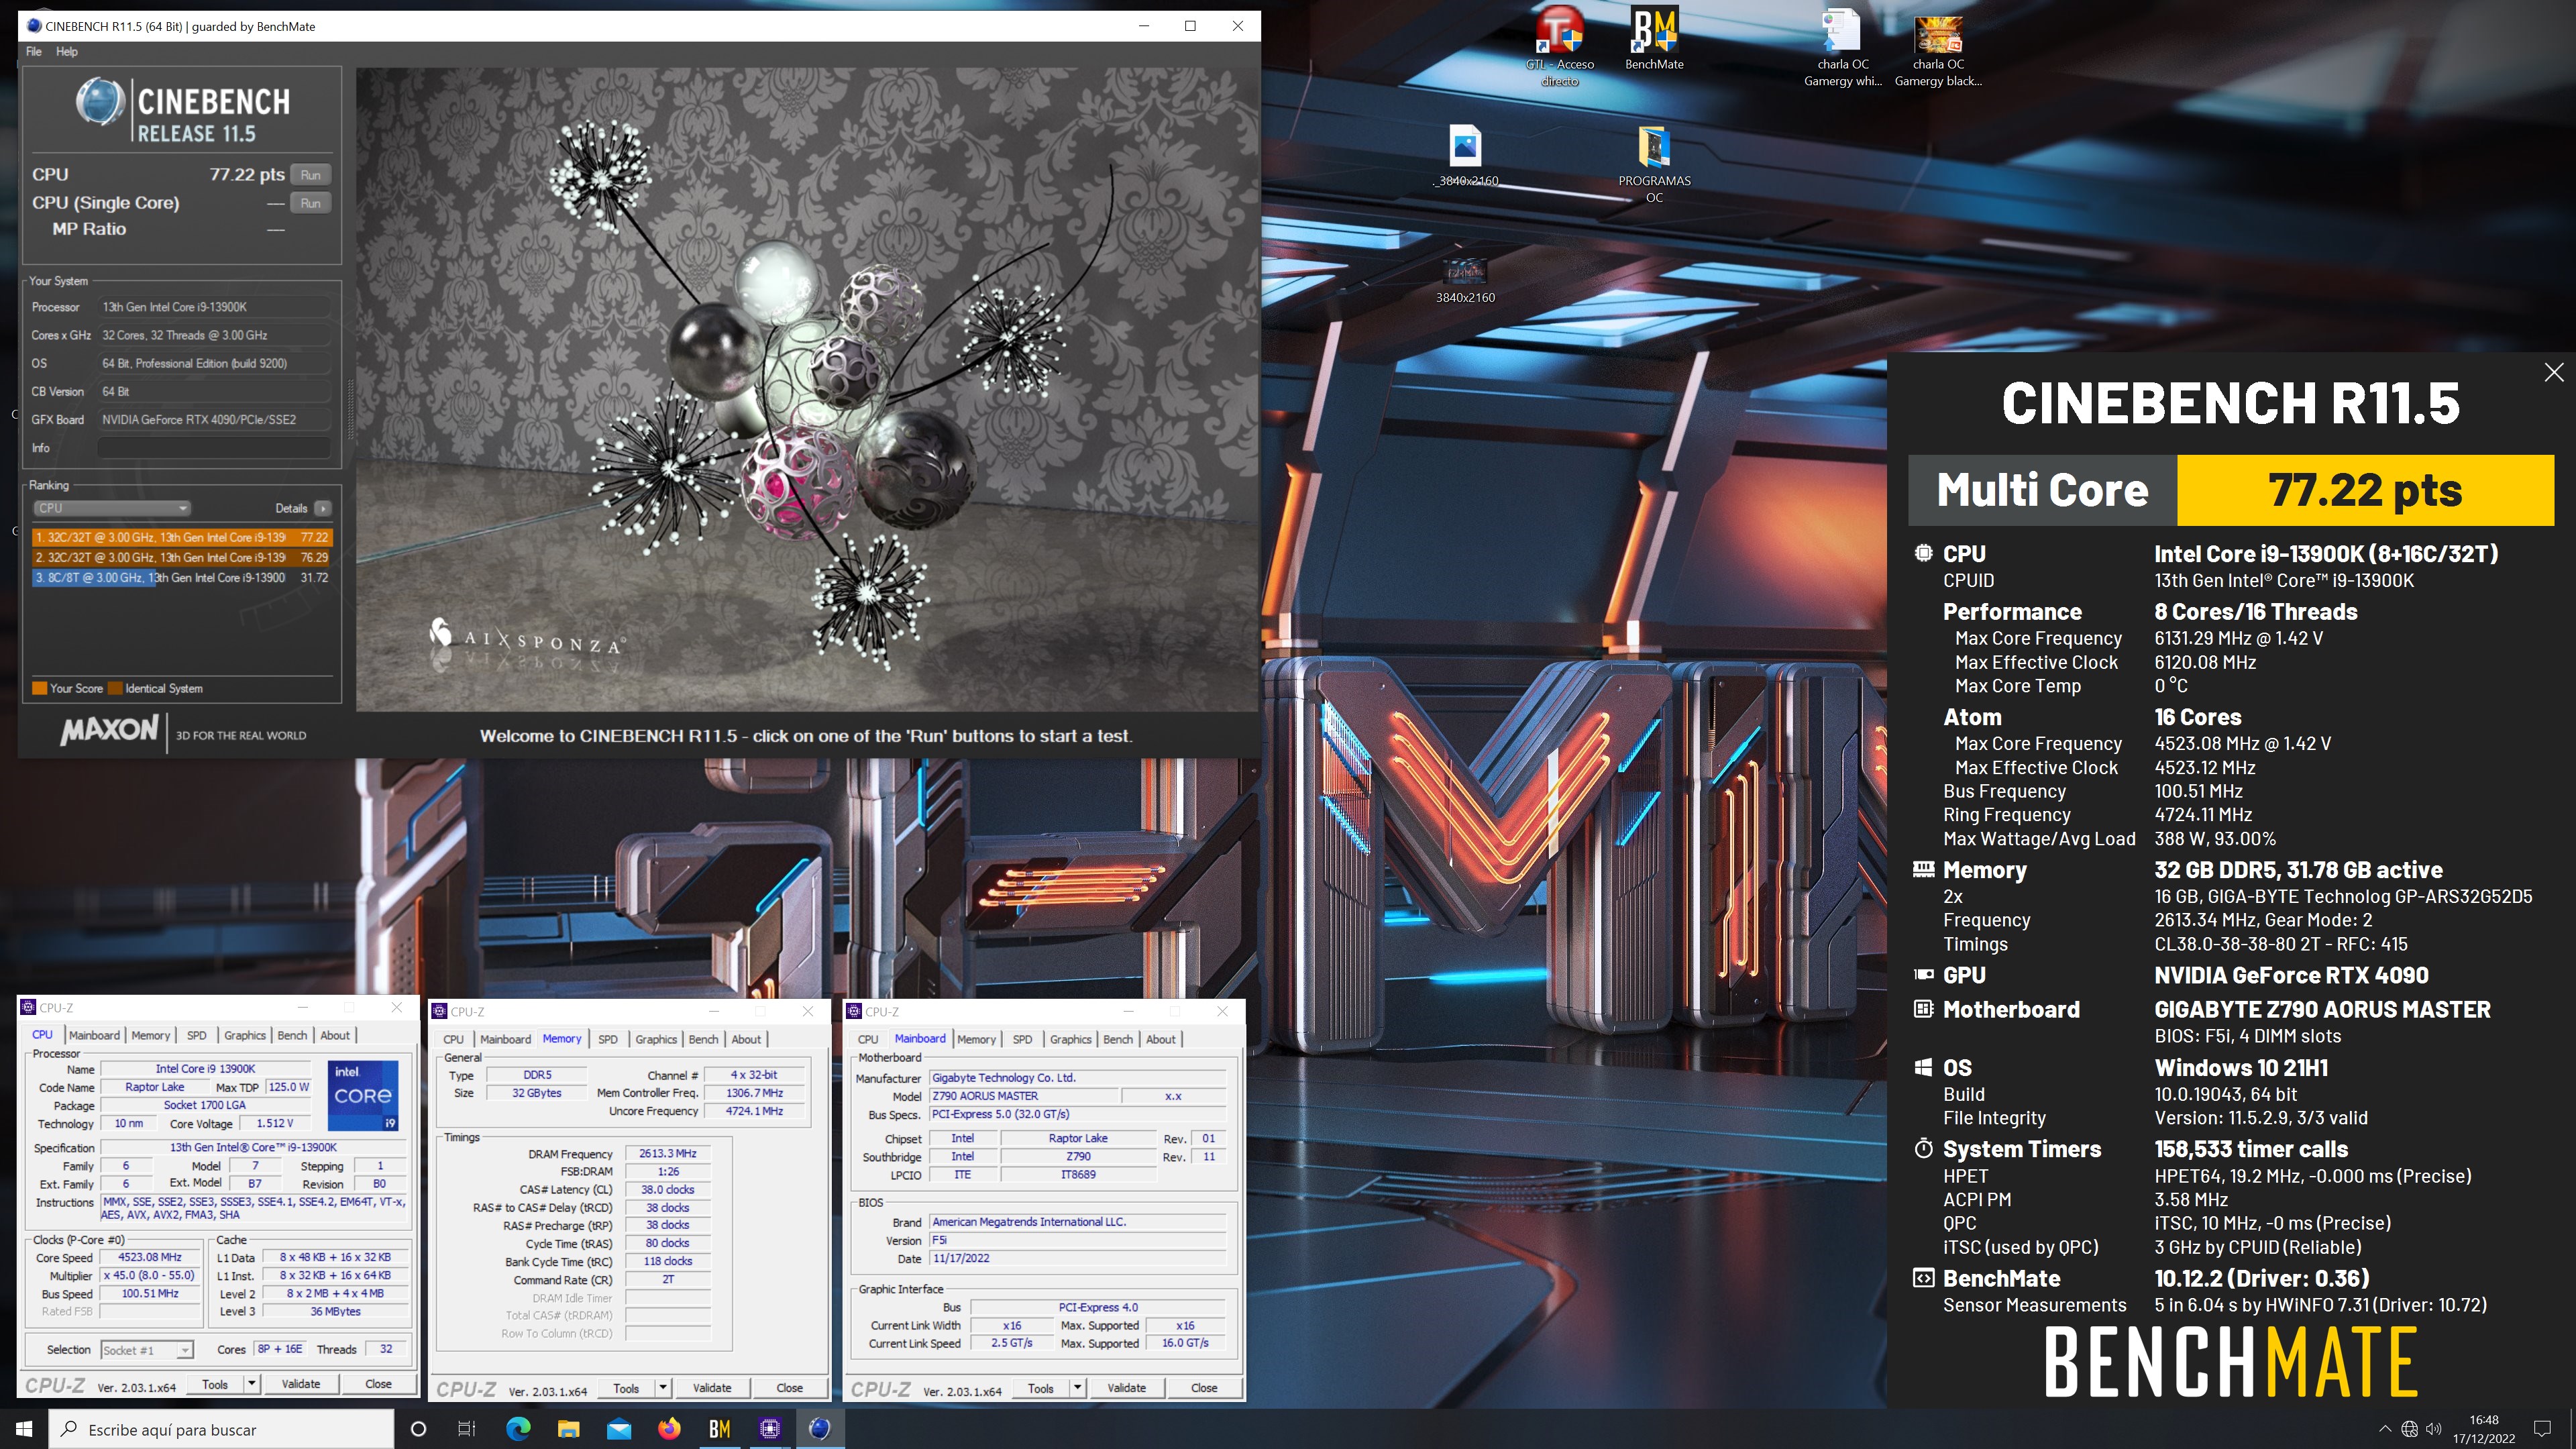Open Cortana circle icon in the taskbar
Image resolution: width=2576 pixels, height=1449 pixels.
(418, 1429)
